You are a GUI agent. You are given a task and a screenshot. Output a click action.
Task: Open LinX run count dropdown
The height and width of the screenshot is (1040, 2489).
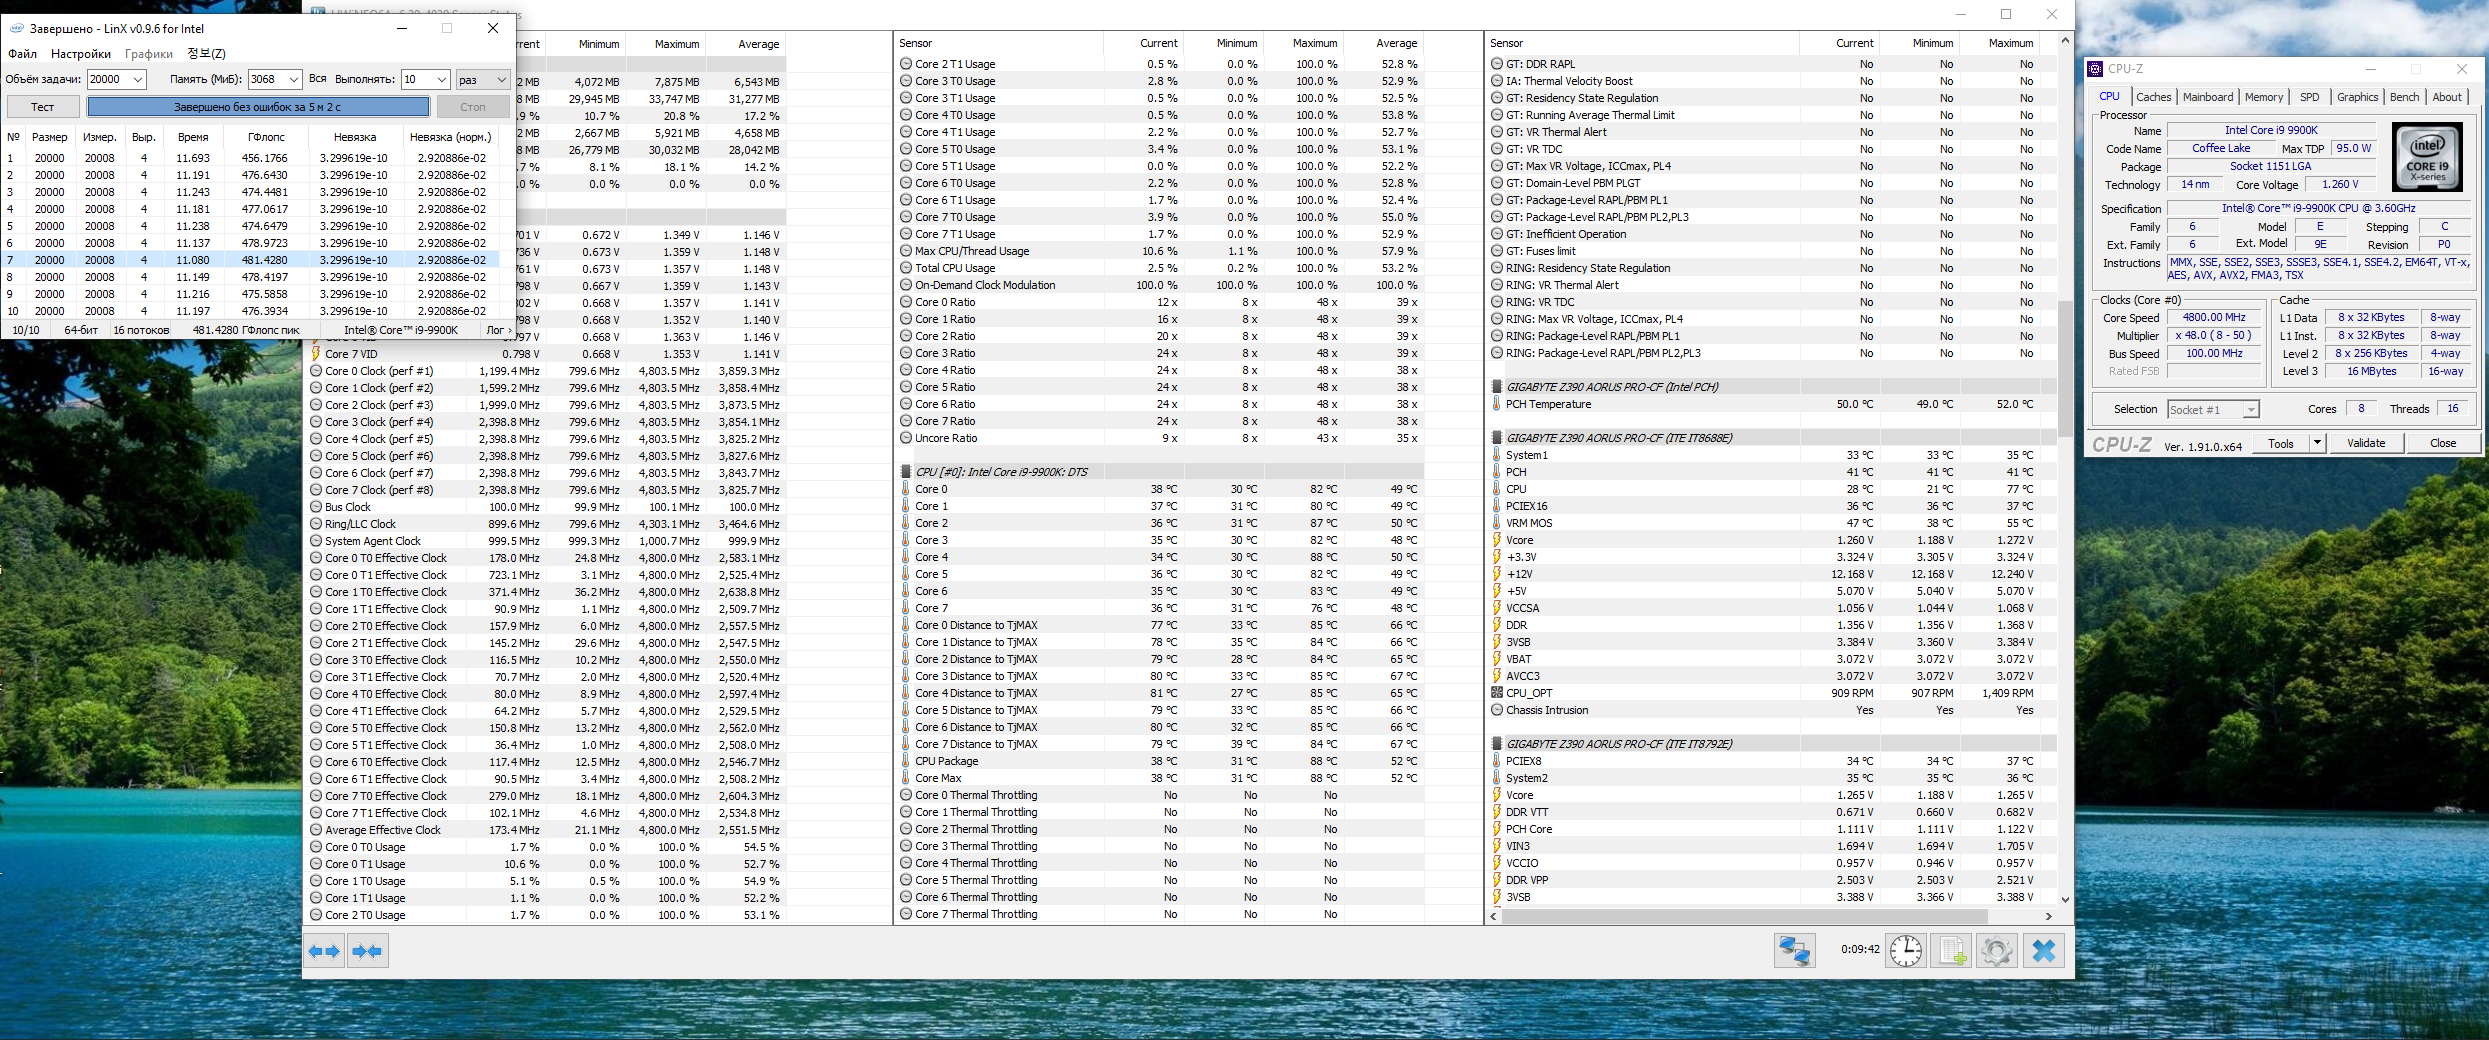(441, 79)
